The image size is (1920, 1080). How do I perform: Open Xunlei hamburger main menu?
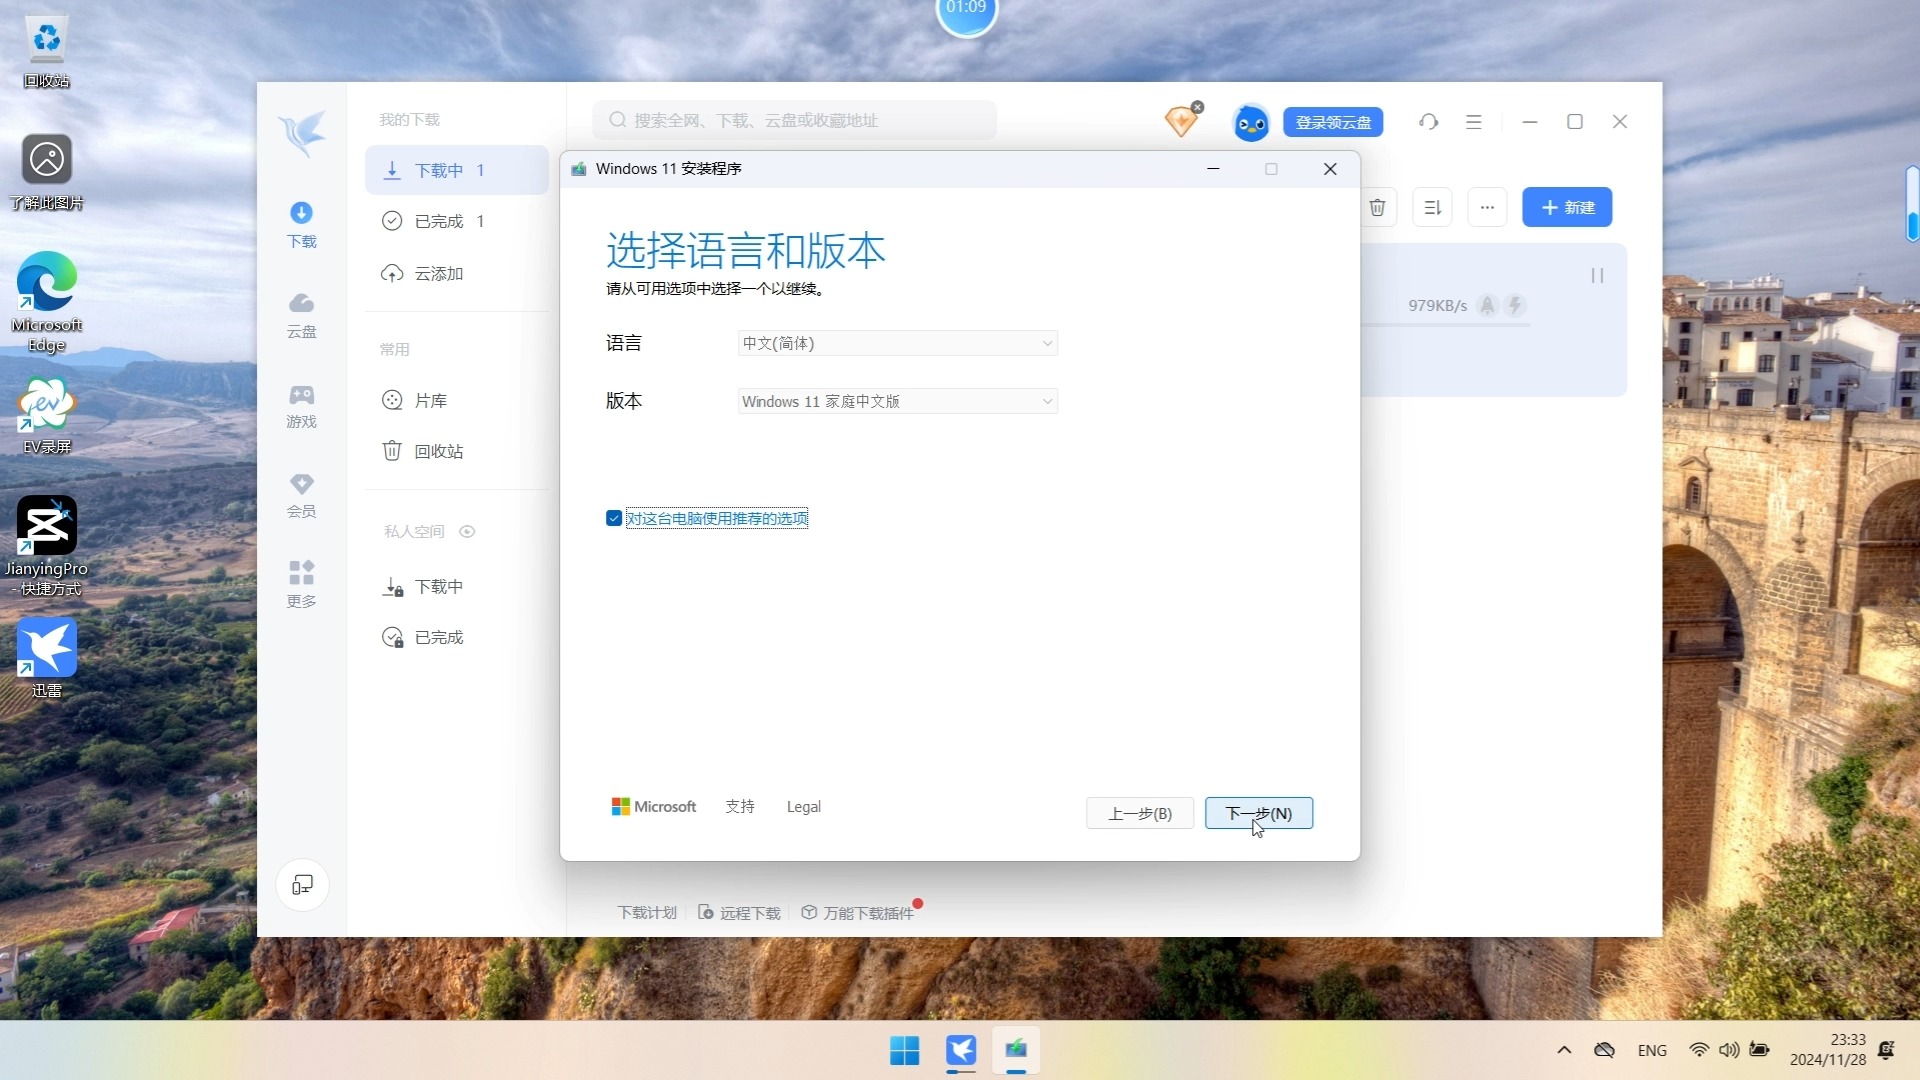coord(1473,122)
